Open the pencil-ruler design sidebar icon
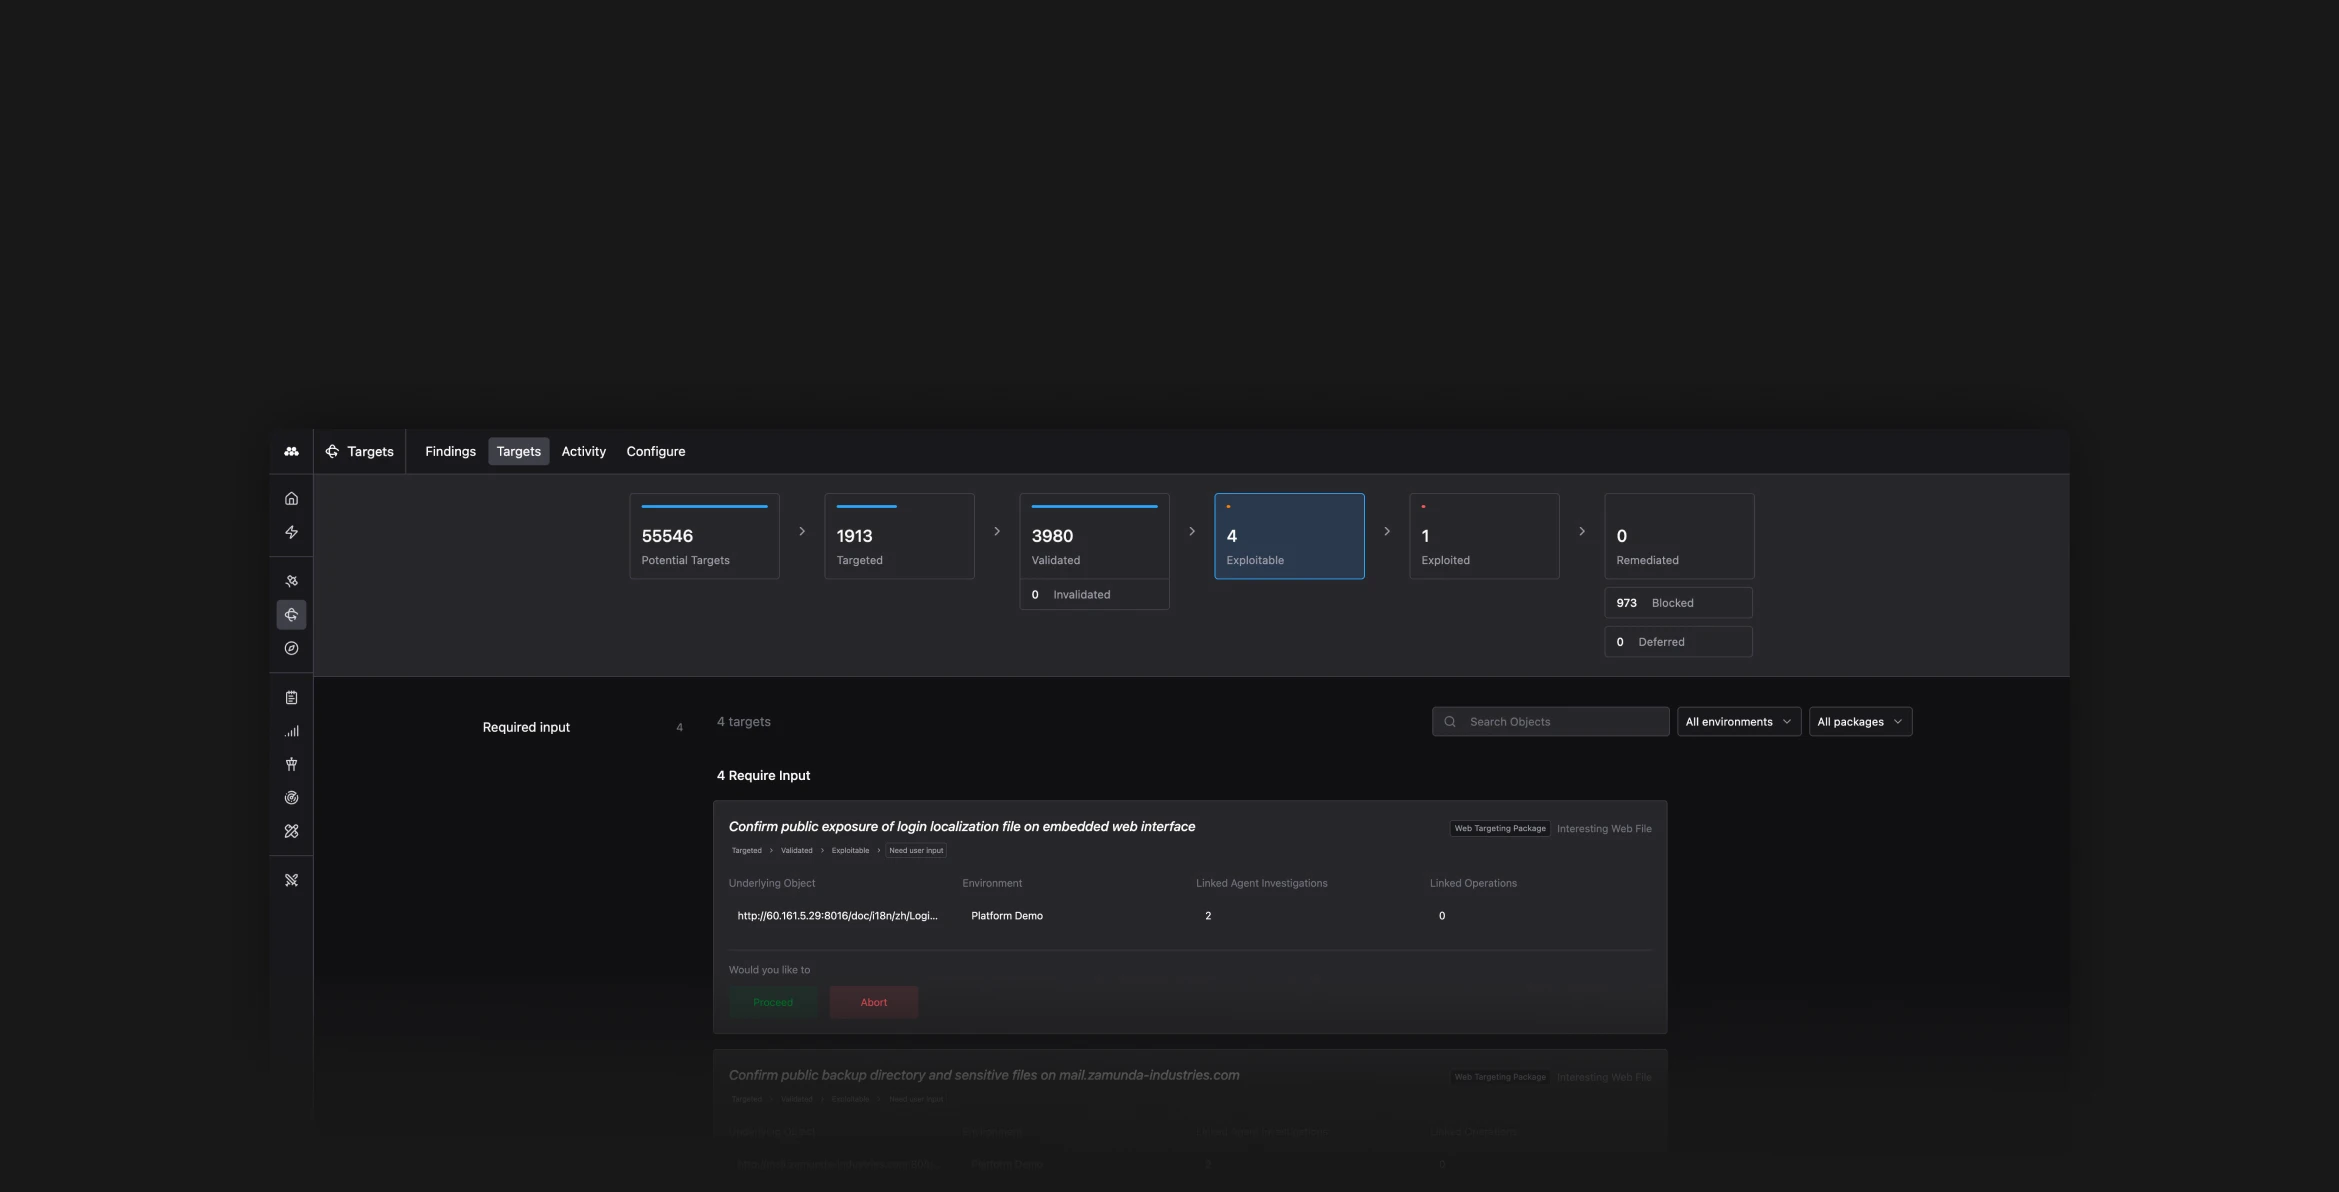Image resolution: width=2339 pixels, height=1192 pixels. [x=291, y=831]
